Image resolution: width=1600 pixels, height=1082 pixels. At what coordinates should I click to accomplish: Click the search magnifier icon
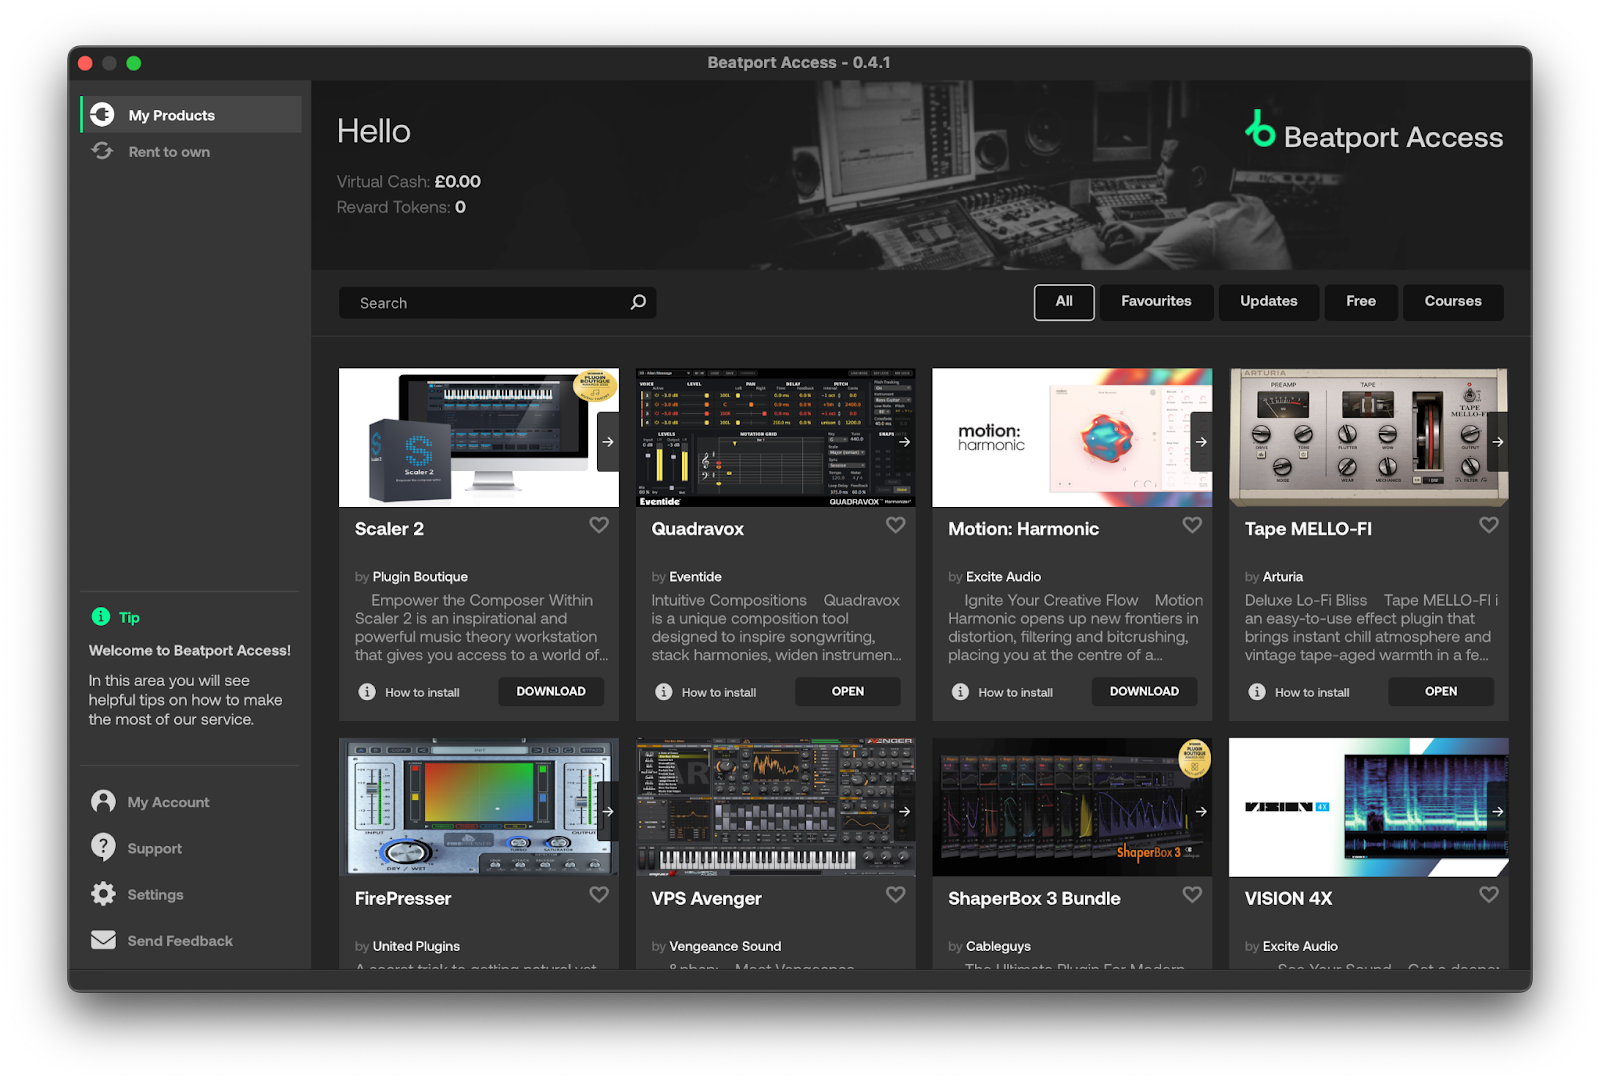click(x=638, y=302)
